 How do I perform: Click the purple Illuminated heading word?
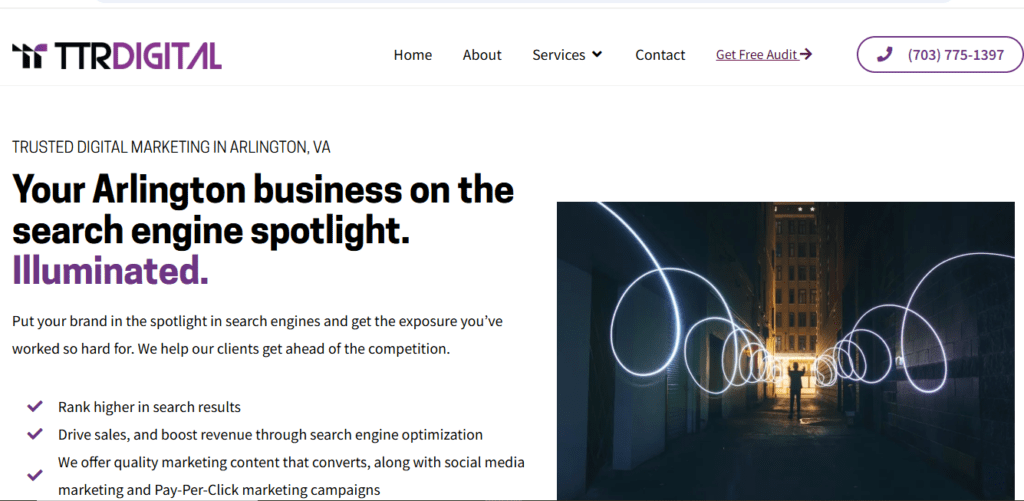pyautogui.click(x=110, y=270)
